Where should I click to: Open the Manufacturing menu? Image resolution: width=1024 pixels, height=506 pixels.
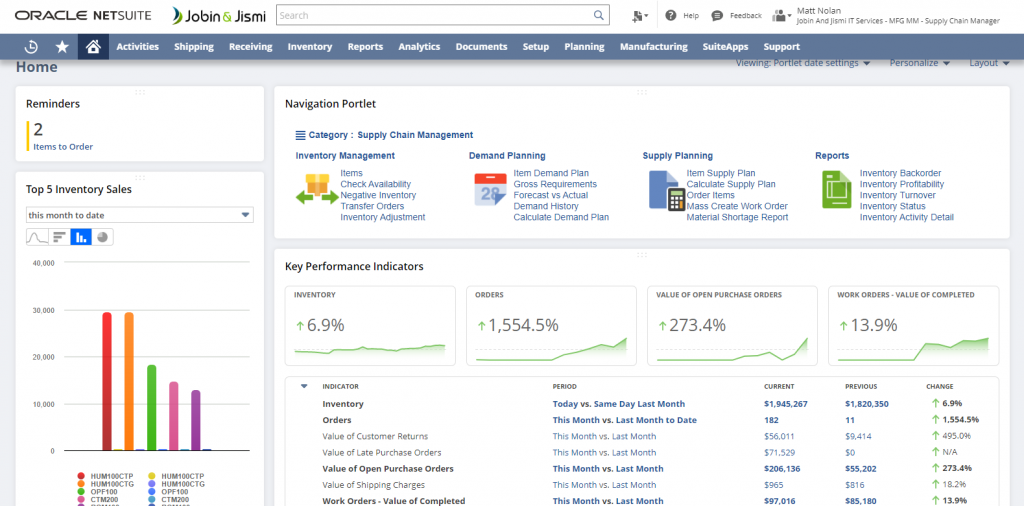[x=653, y=47]
